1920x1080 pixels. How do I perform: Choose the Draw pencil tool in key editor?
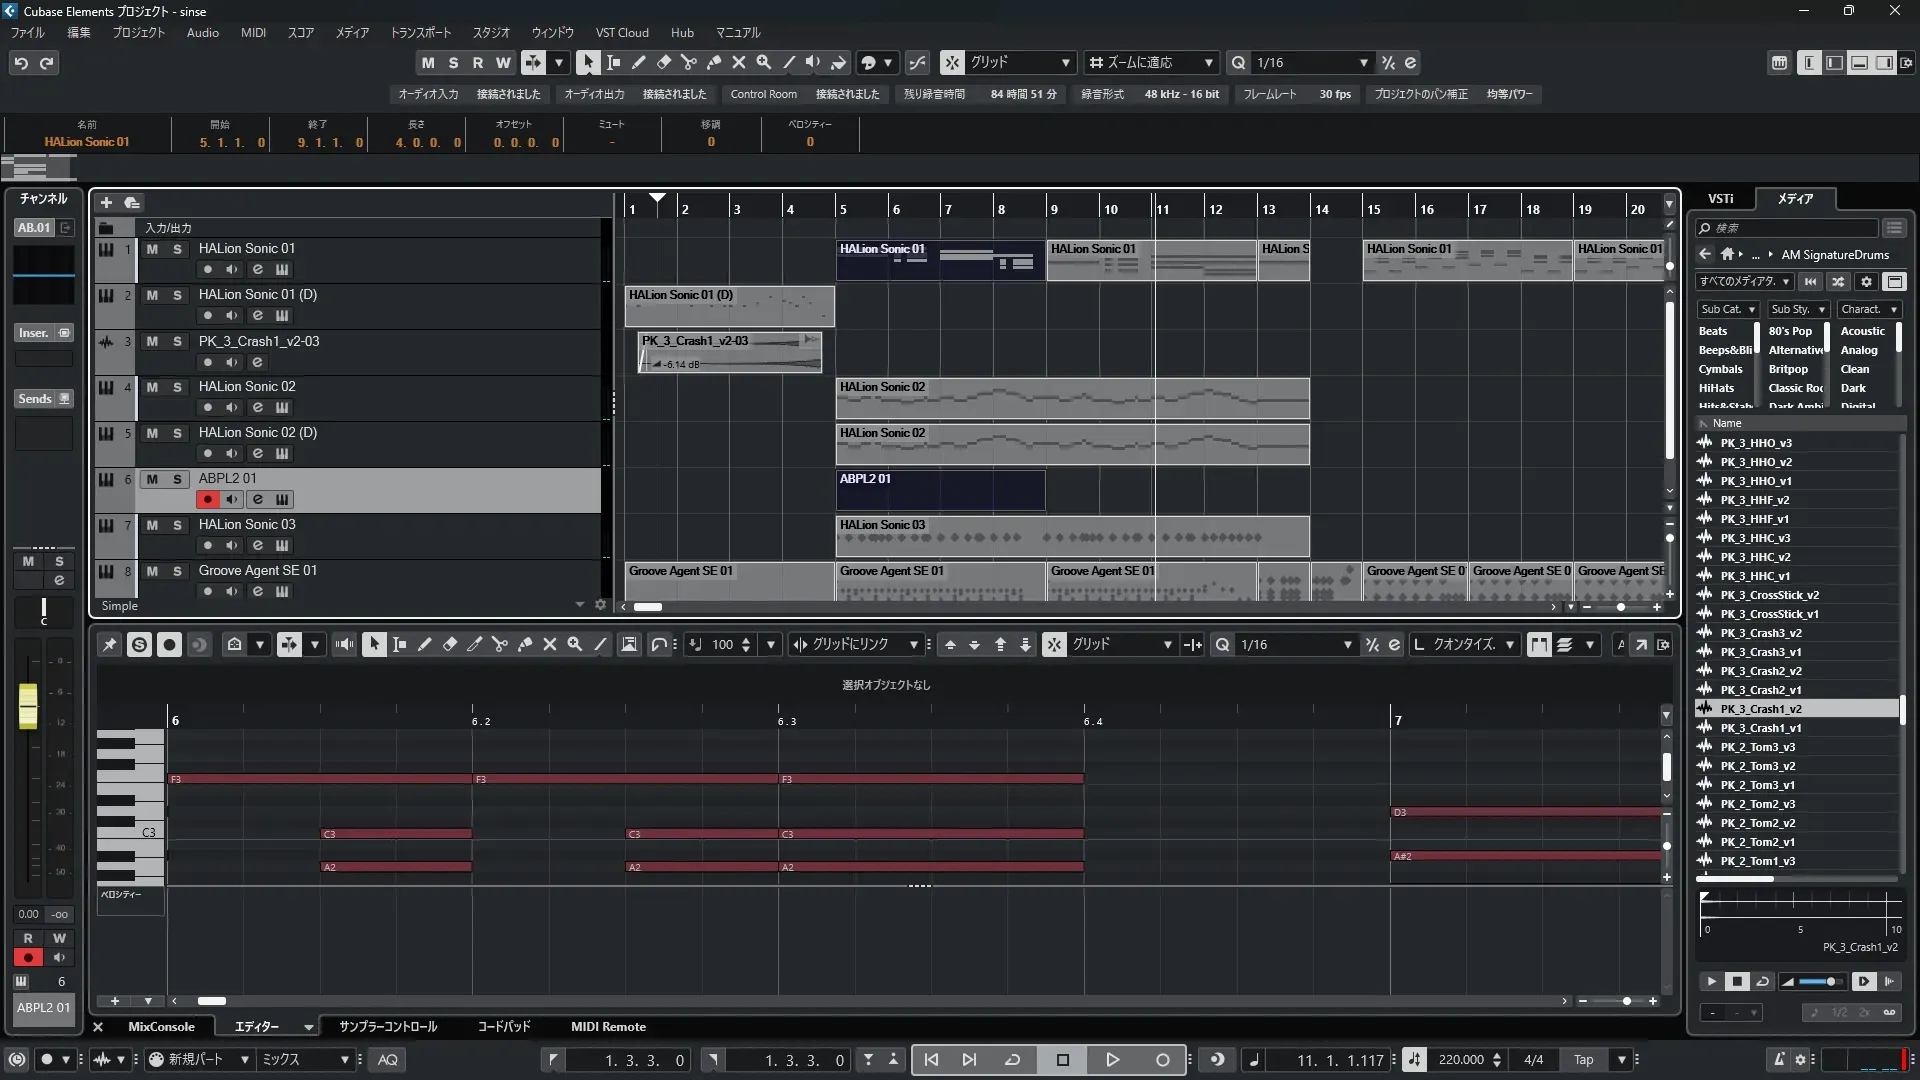click(424, 645)
